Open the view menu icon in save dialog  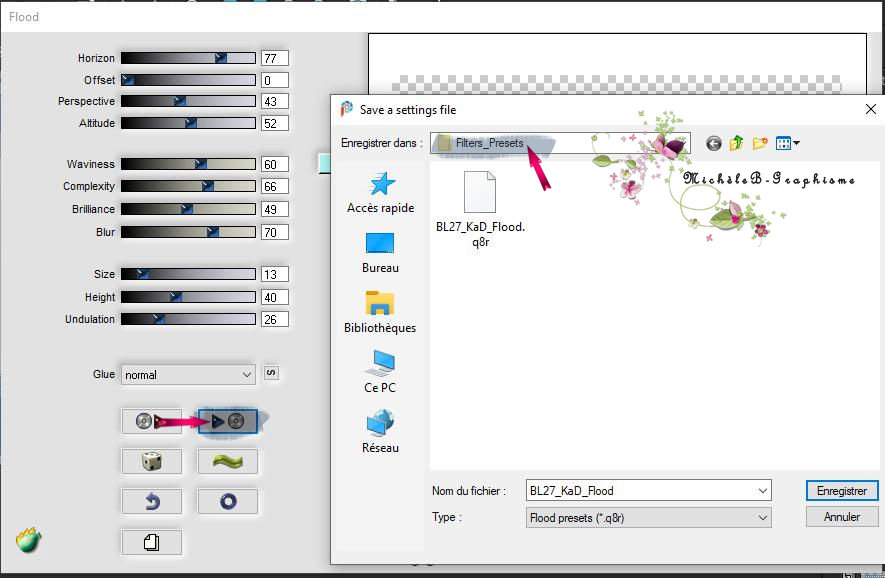[x=787, y=143]
